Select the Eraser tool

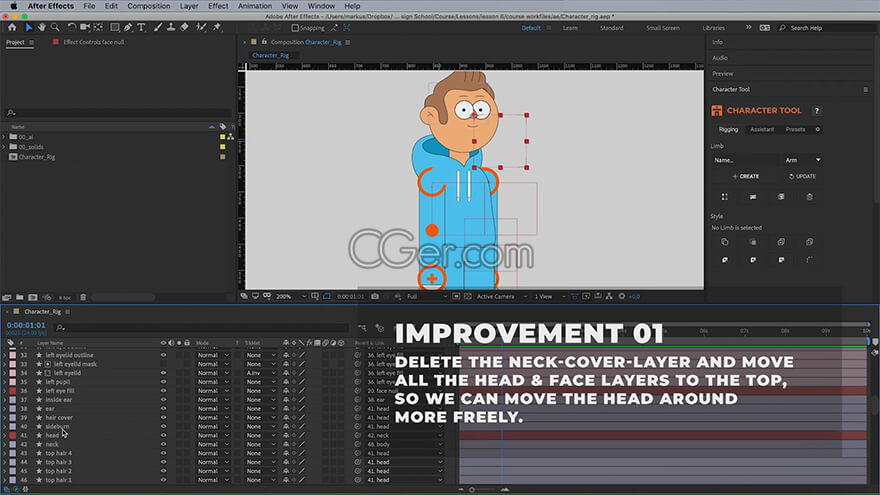pyautogui.click(x=184, y=27)
